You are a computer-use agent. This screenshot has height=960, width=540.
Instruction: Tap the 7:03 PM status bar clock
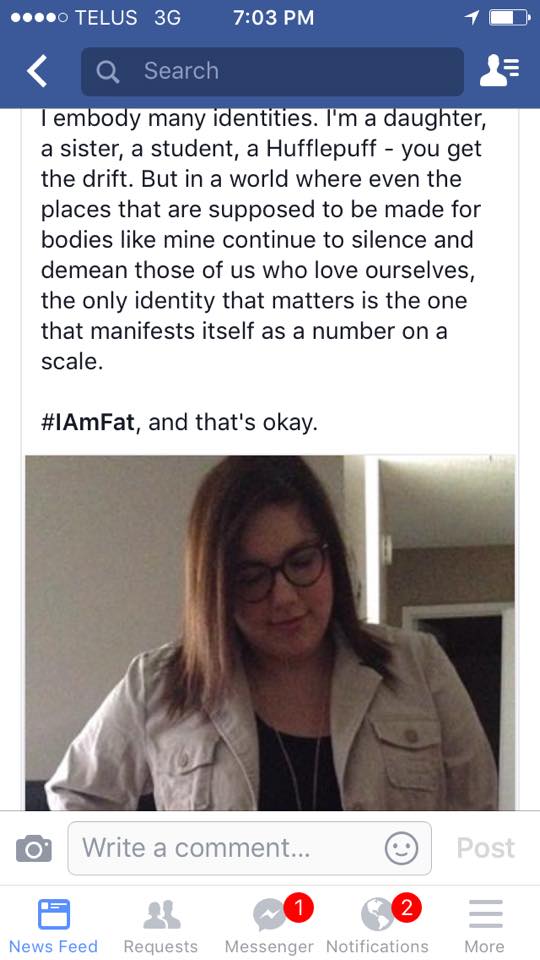pyautogui.click(x=273, y=18)
